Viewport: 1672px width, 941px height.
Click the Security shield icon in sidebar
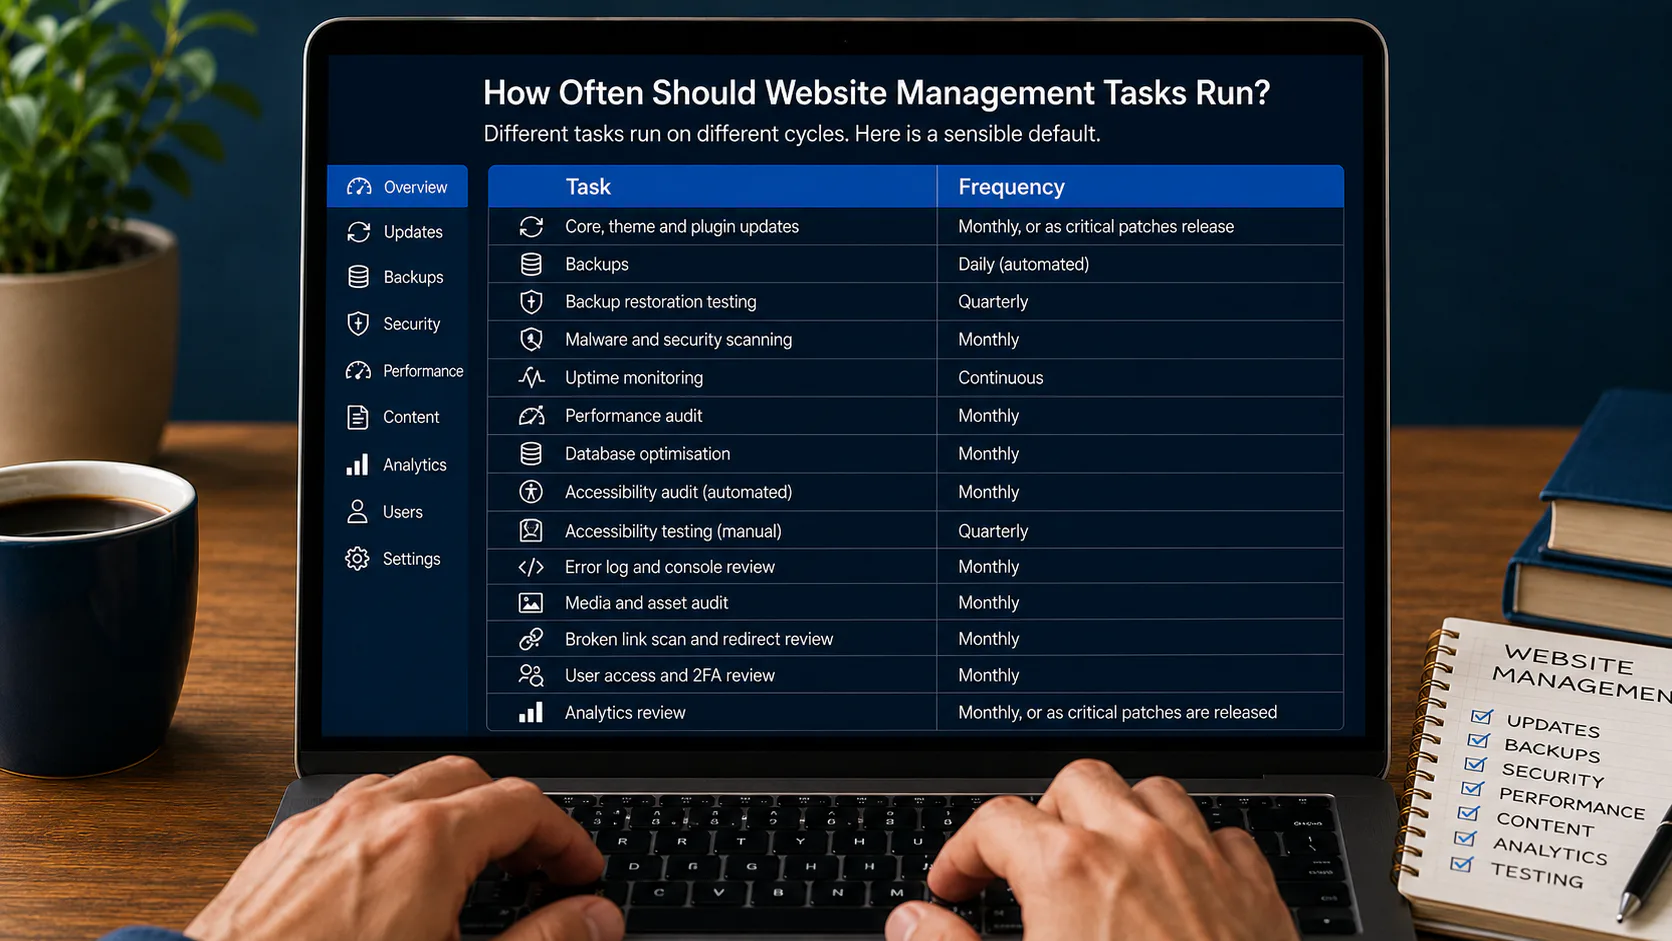358,324
